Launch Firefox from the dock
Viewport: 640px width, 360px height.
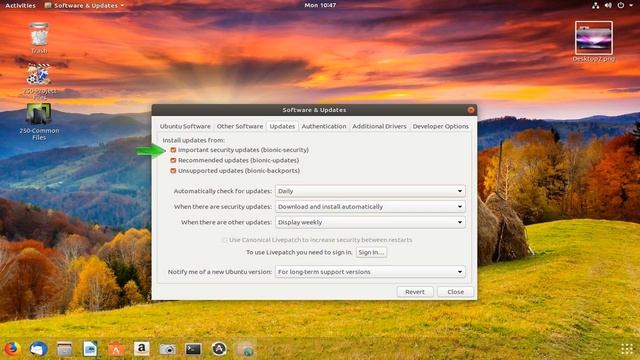pos(12,349)
